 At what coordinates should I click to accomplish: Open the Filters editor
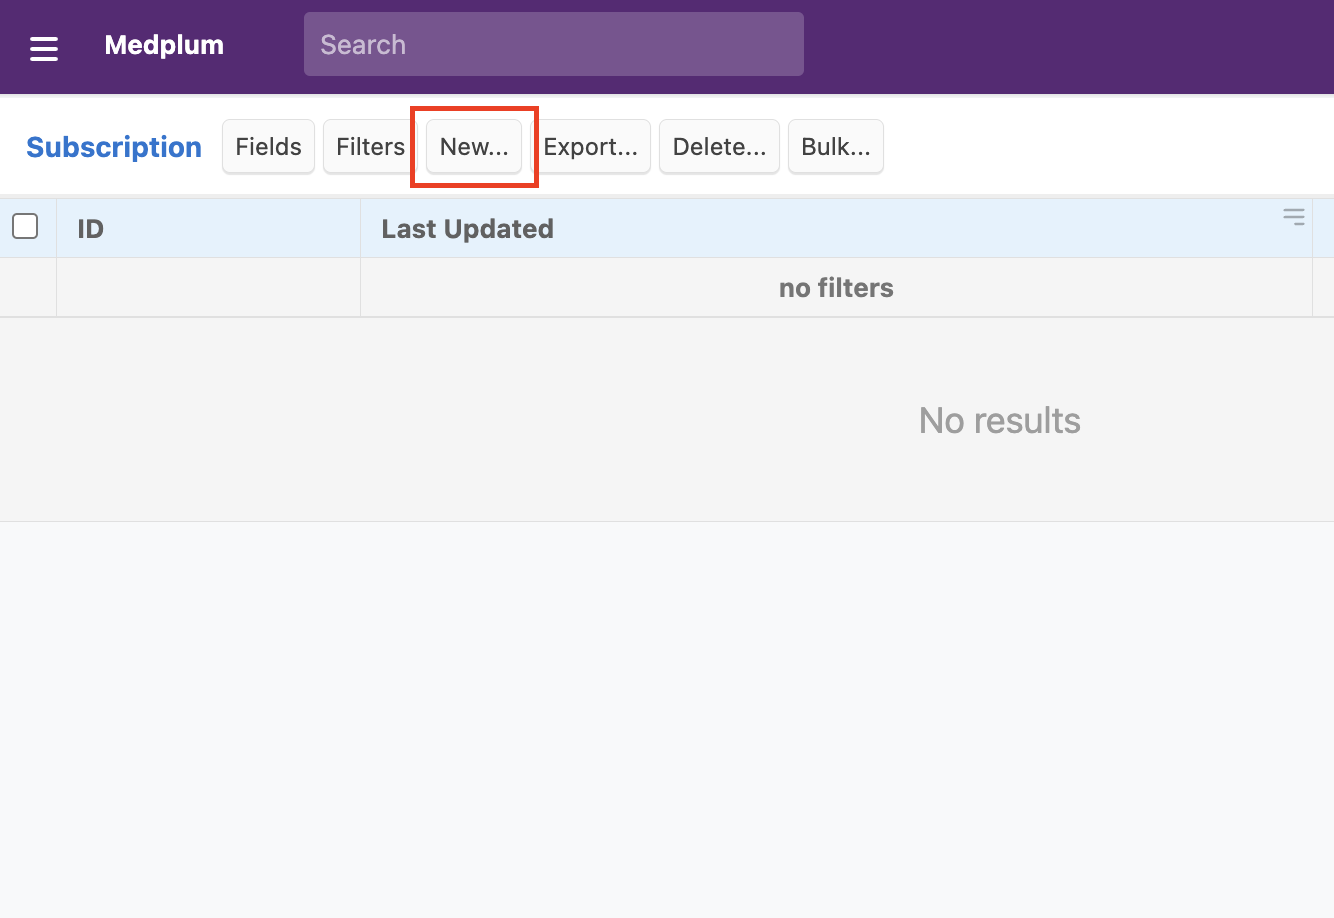(370, 147)
